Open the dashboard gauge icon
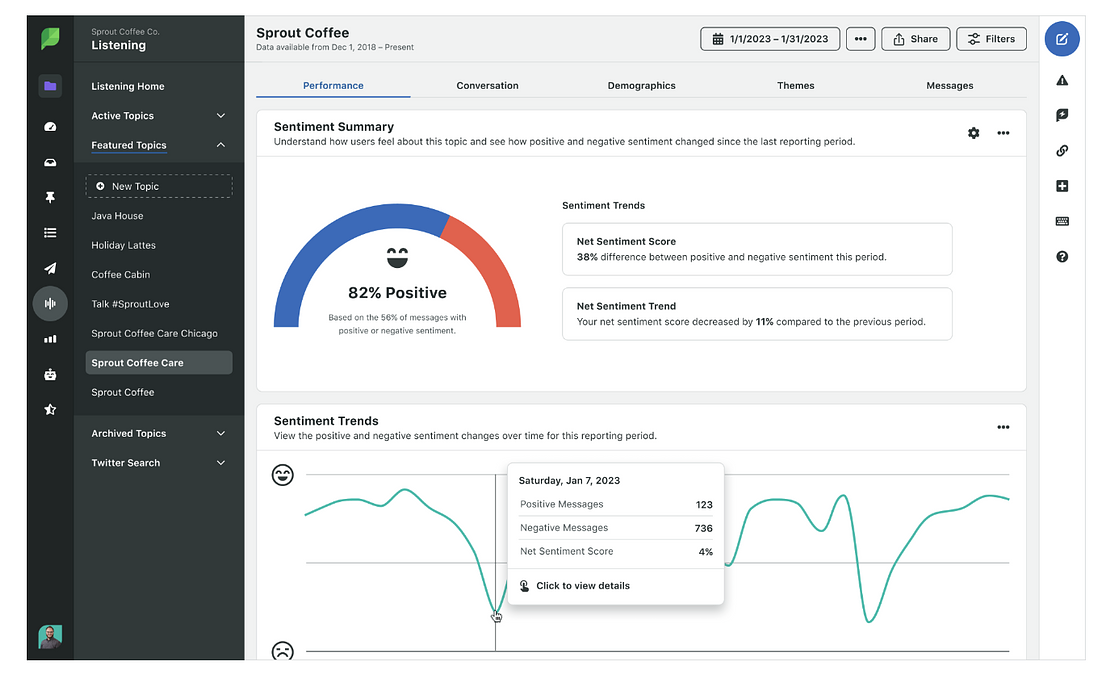The image size is (1119, 691). (50, 126)
